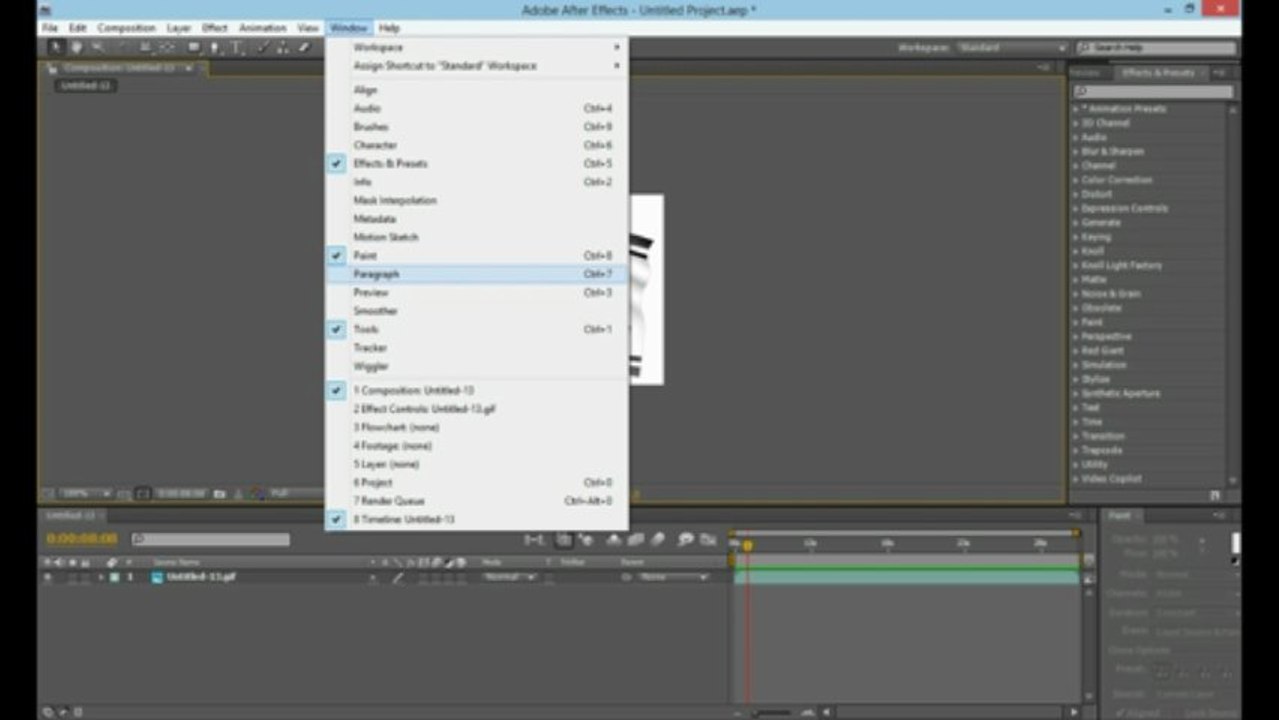1279x720 pixels.
Task: Open the composition mini-flowchart in timeline
Action: pos(534,540)
